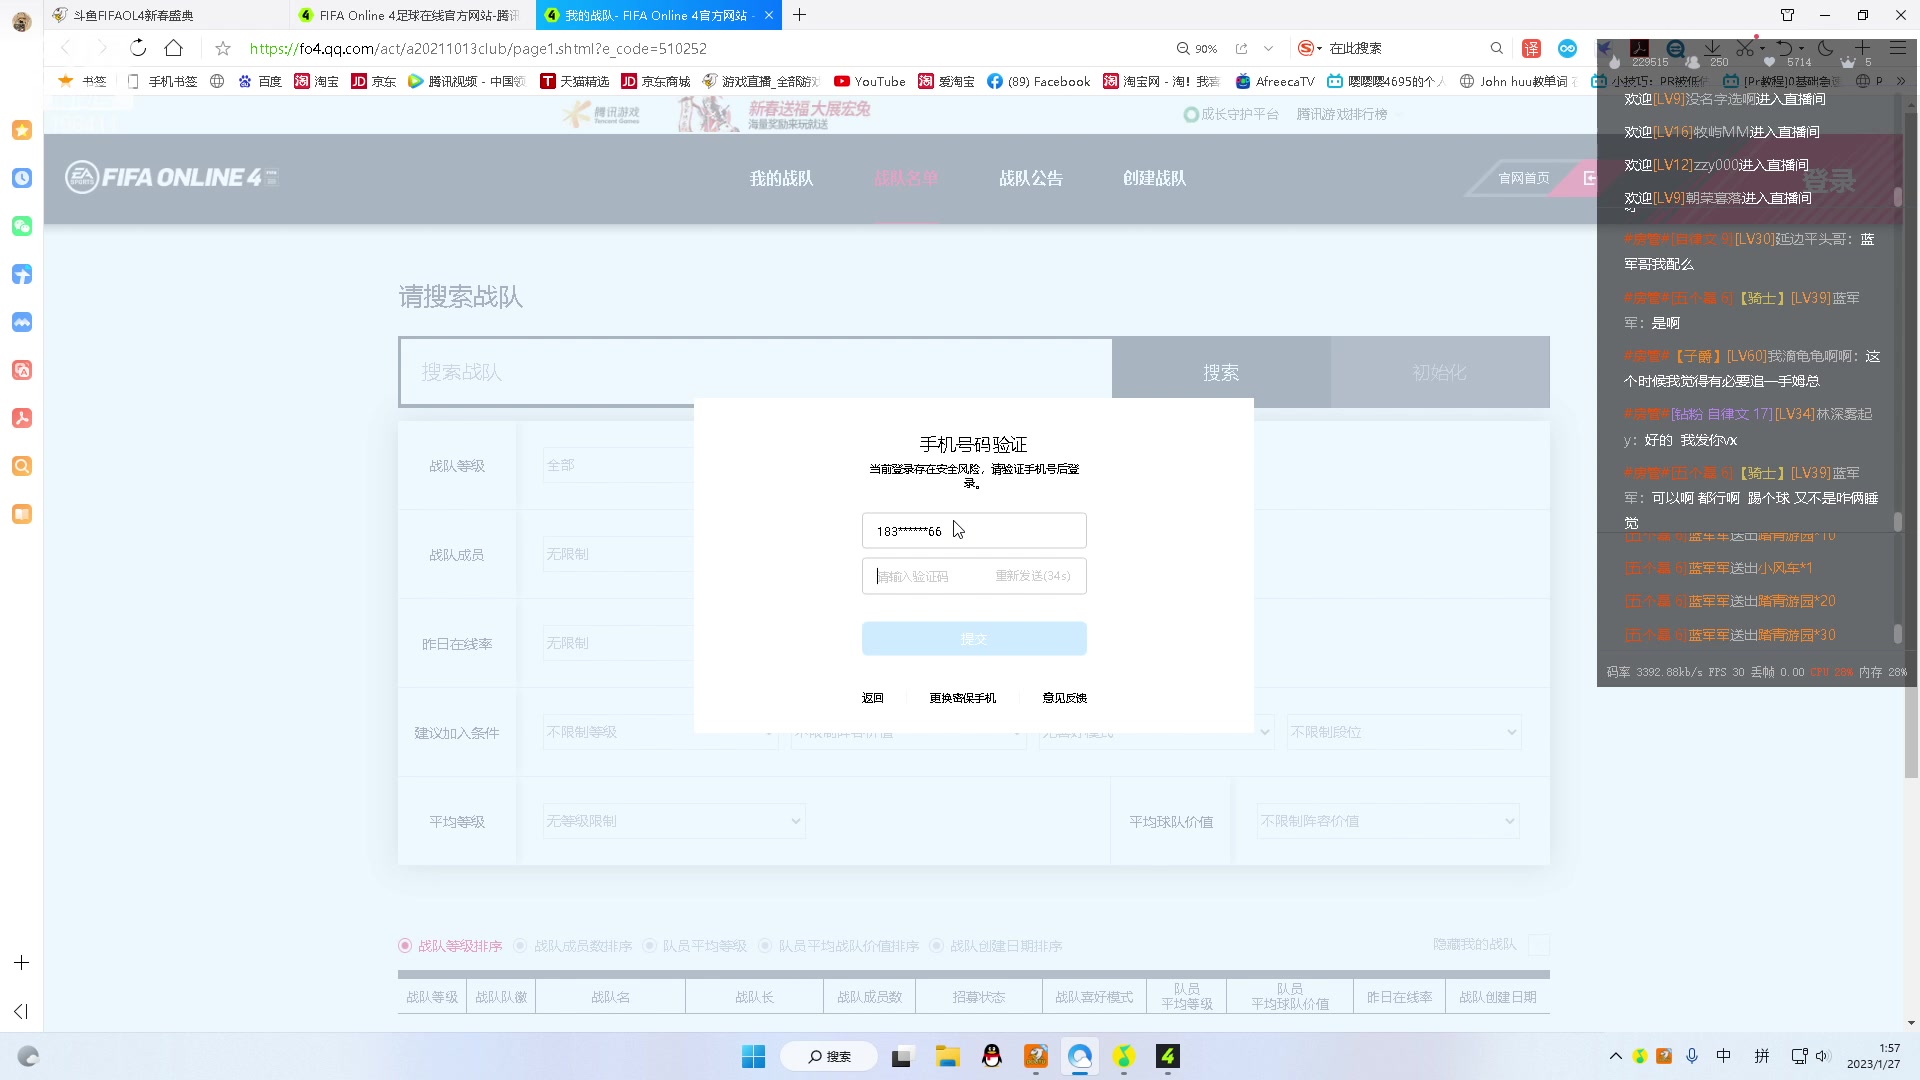Image resolution: width=1920 pixels, height=1080 pixels.
Task: Select 战队成员数排序 radio button
Action: click(x=520, y=945)
